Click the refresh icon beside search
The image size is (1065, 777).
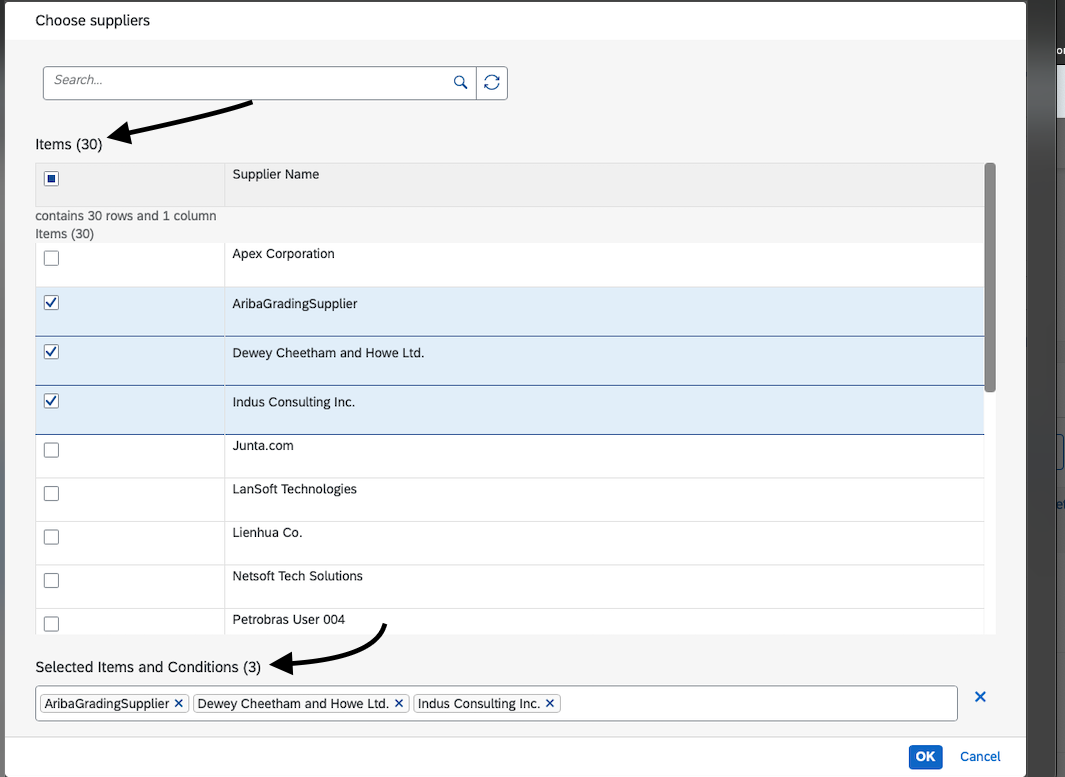click(491, 82)
